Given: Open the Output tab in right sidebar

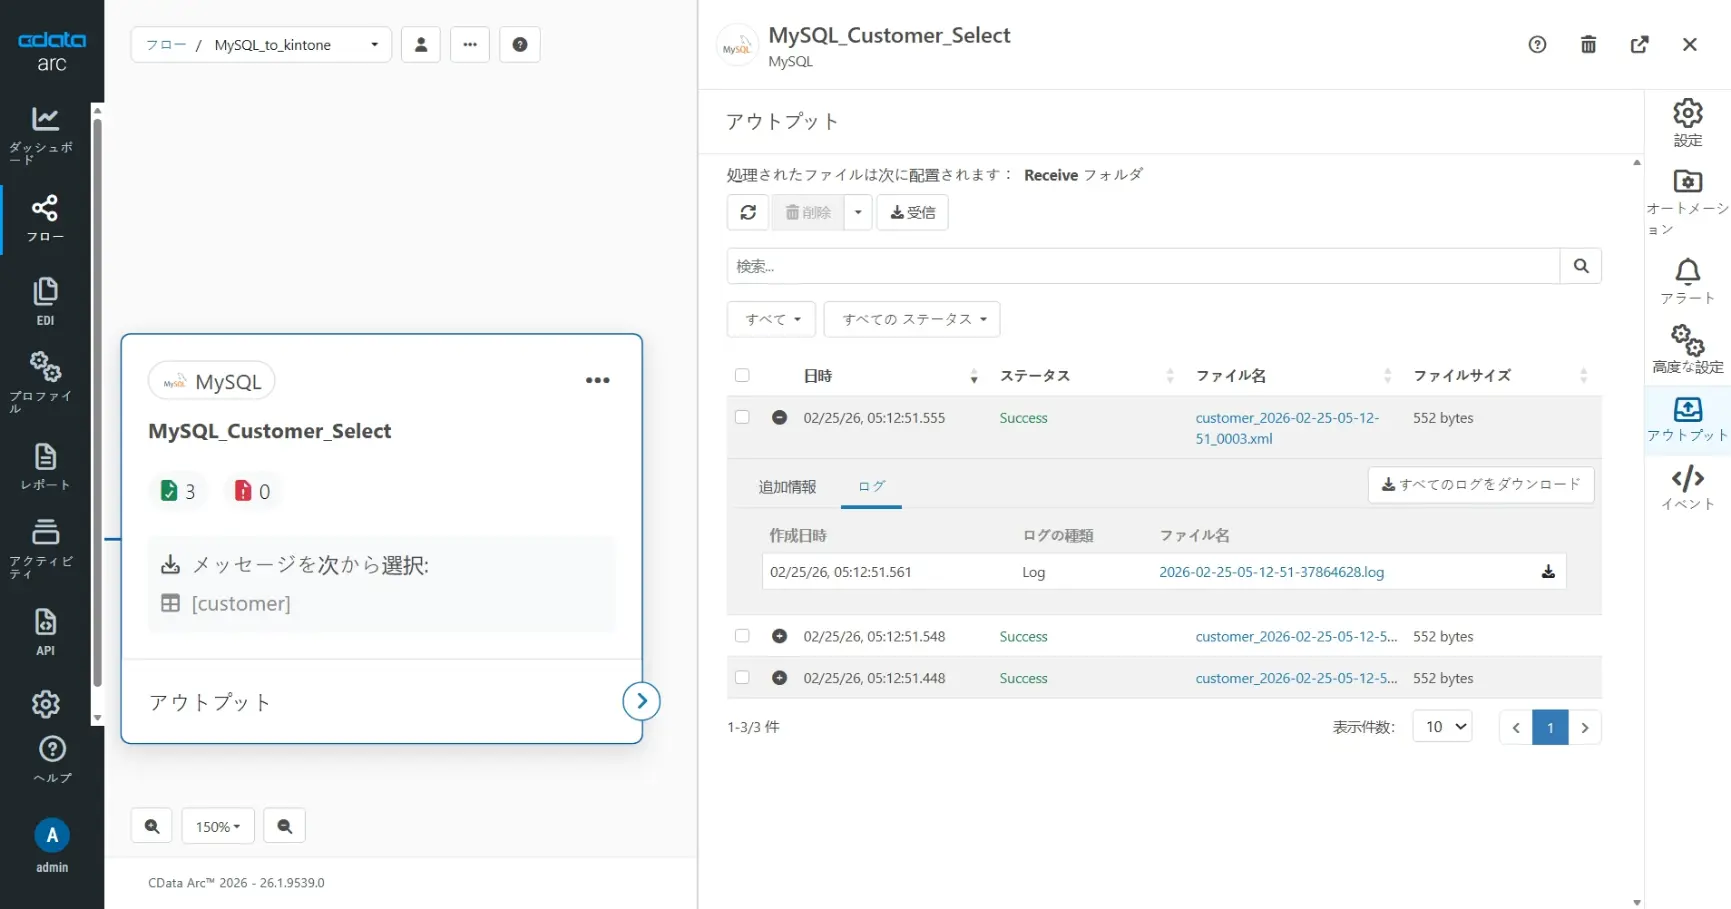Looking at the screenshot, I should point(1687,418).
